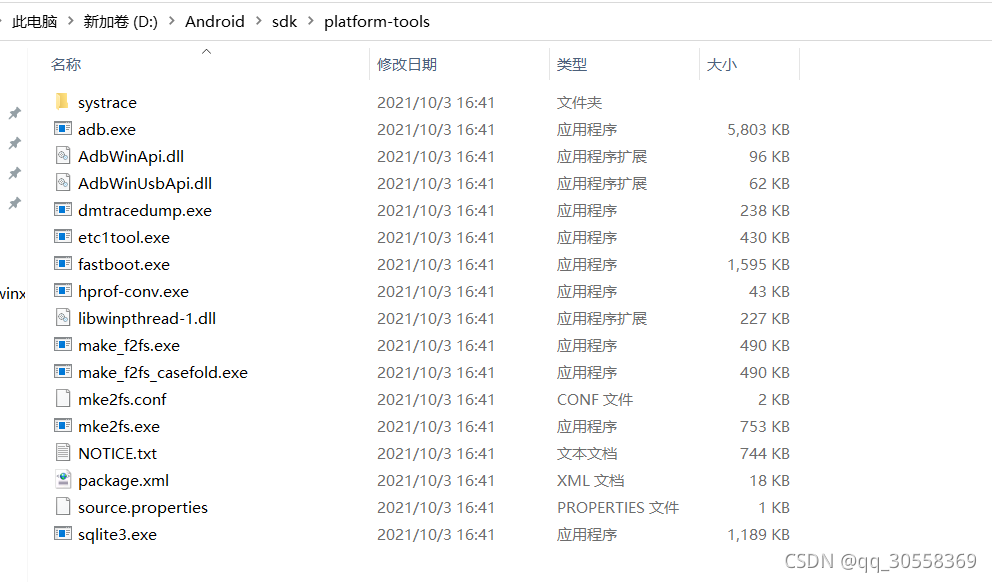The width and height of the screenshot is (992, 582).
Task: Click the 1,189 KB size value
Action: (759, 535)
